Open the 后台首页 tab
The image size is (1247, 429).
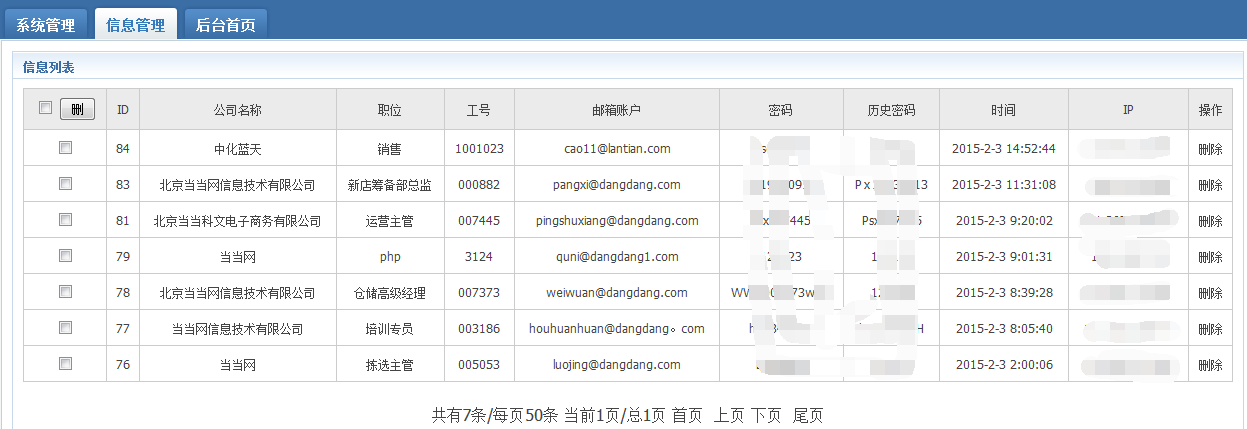[x=226, y=24]
